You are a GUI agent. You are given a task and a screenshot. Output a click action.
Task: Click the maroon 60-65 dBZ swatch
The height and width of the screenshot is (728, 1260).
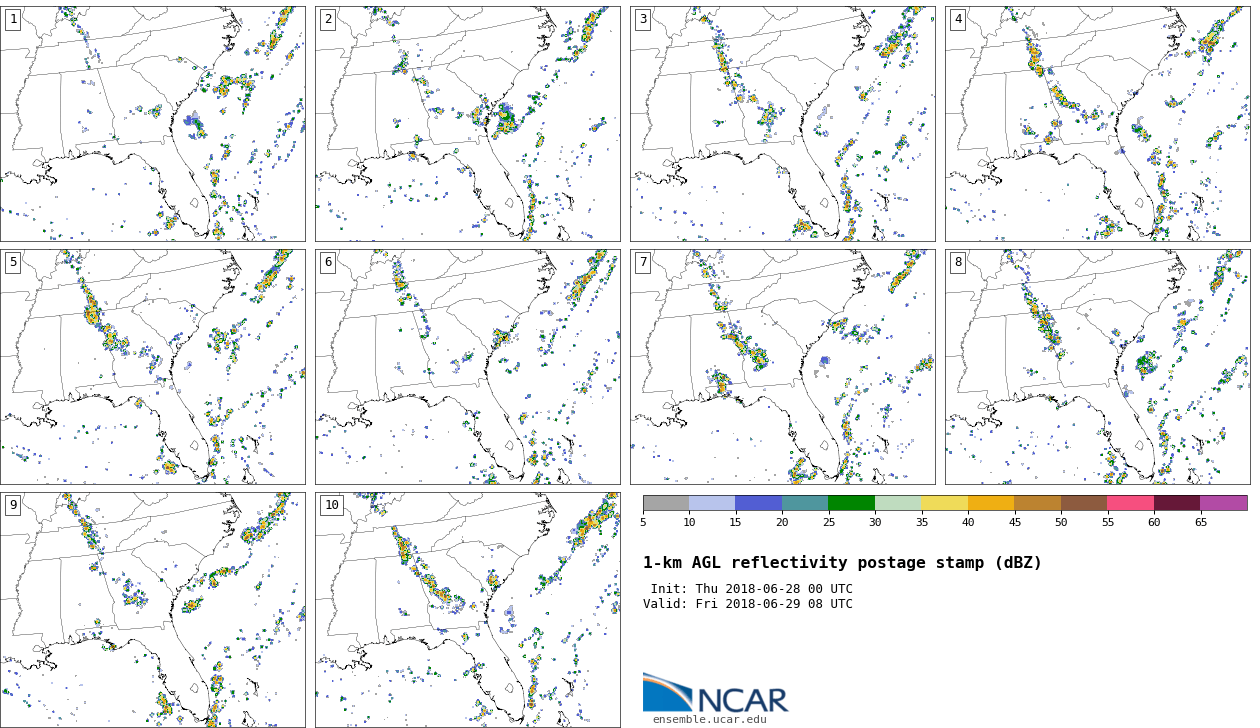click(1177, 503)
